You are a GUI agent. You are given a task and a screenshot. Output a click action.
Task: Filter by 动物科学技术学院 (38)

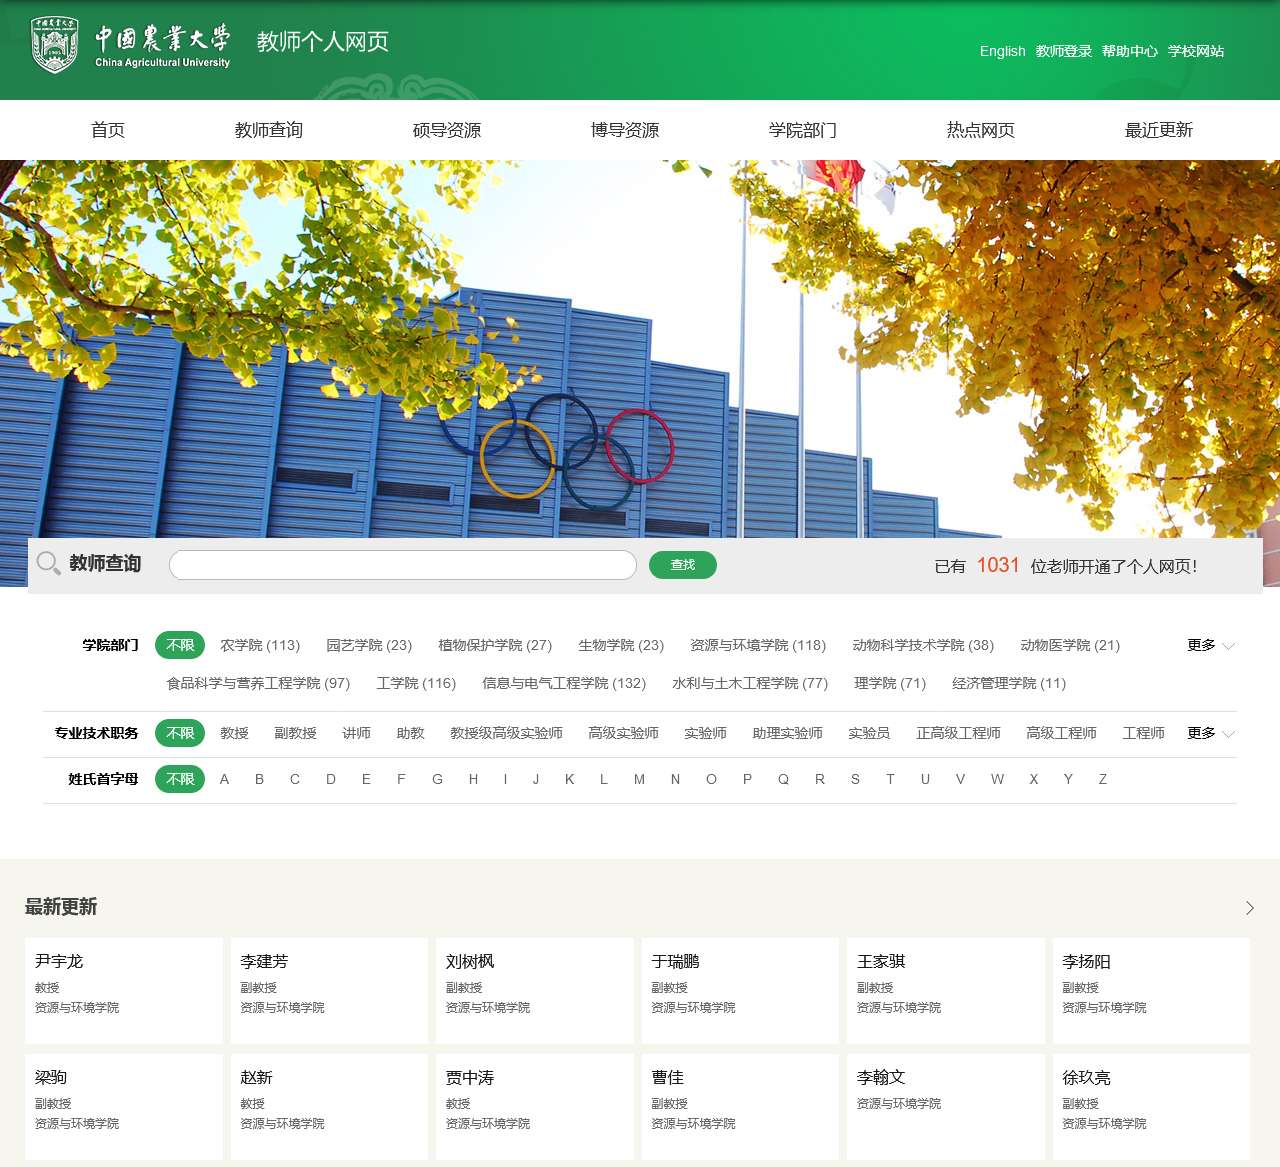click(923, 645)
